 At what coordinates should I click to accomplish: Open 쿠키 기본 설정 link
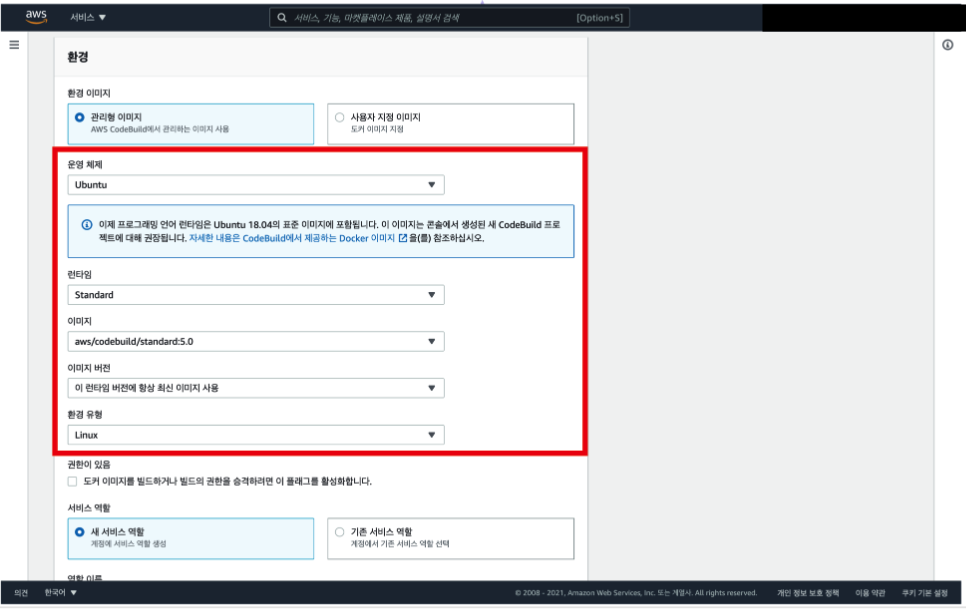click(925, 593)
